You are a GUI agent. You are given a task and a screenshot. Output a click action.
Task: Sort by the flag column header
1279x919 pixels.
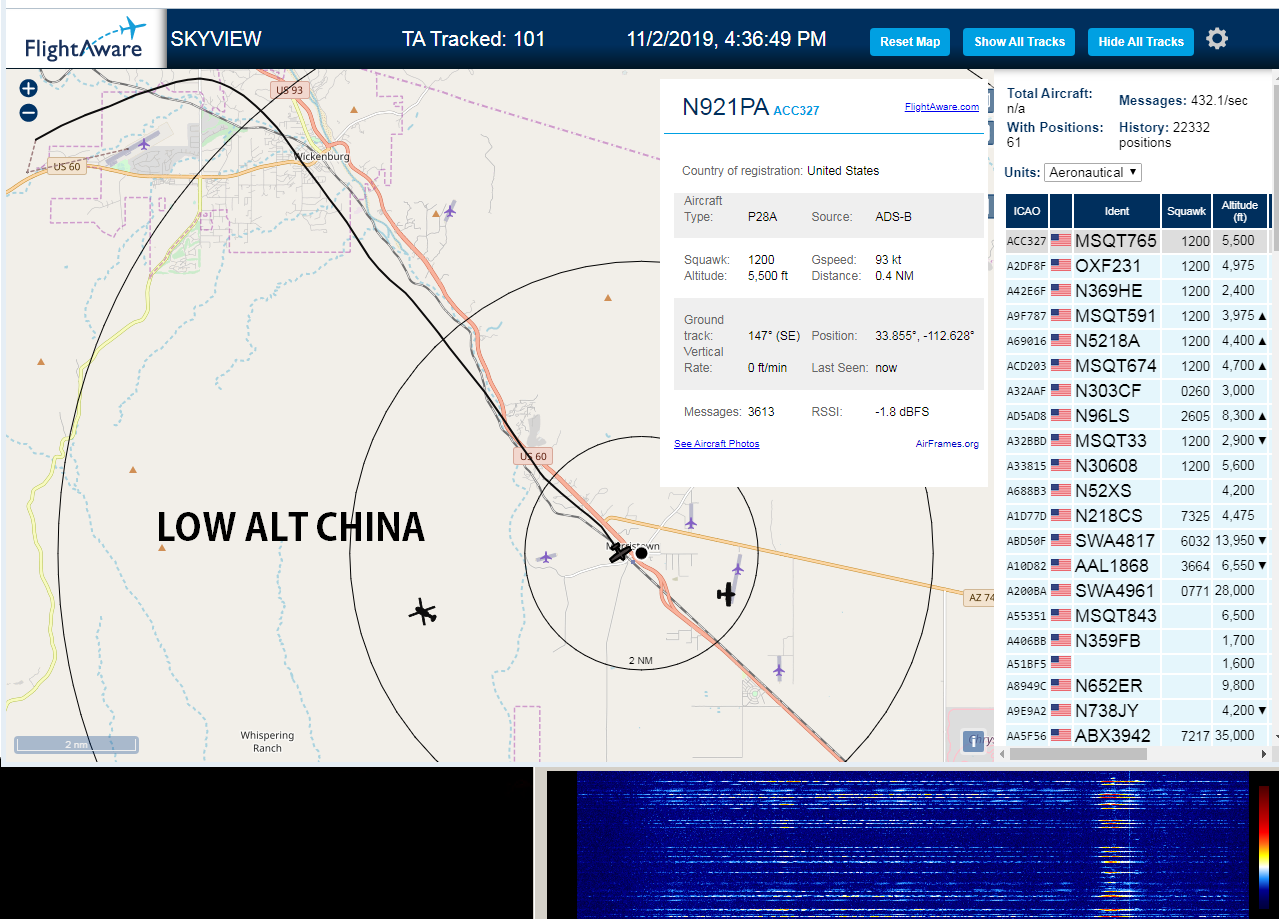click(x=1060, y=211)
